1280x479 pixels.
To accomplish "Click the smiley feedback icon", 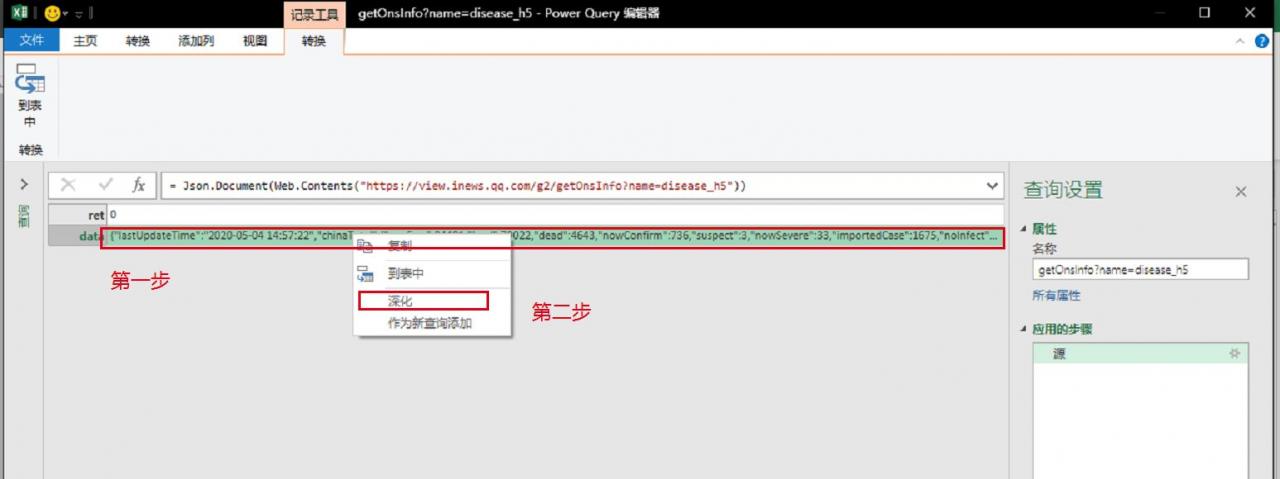I will (52, 13).
